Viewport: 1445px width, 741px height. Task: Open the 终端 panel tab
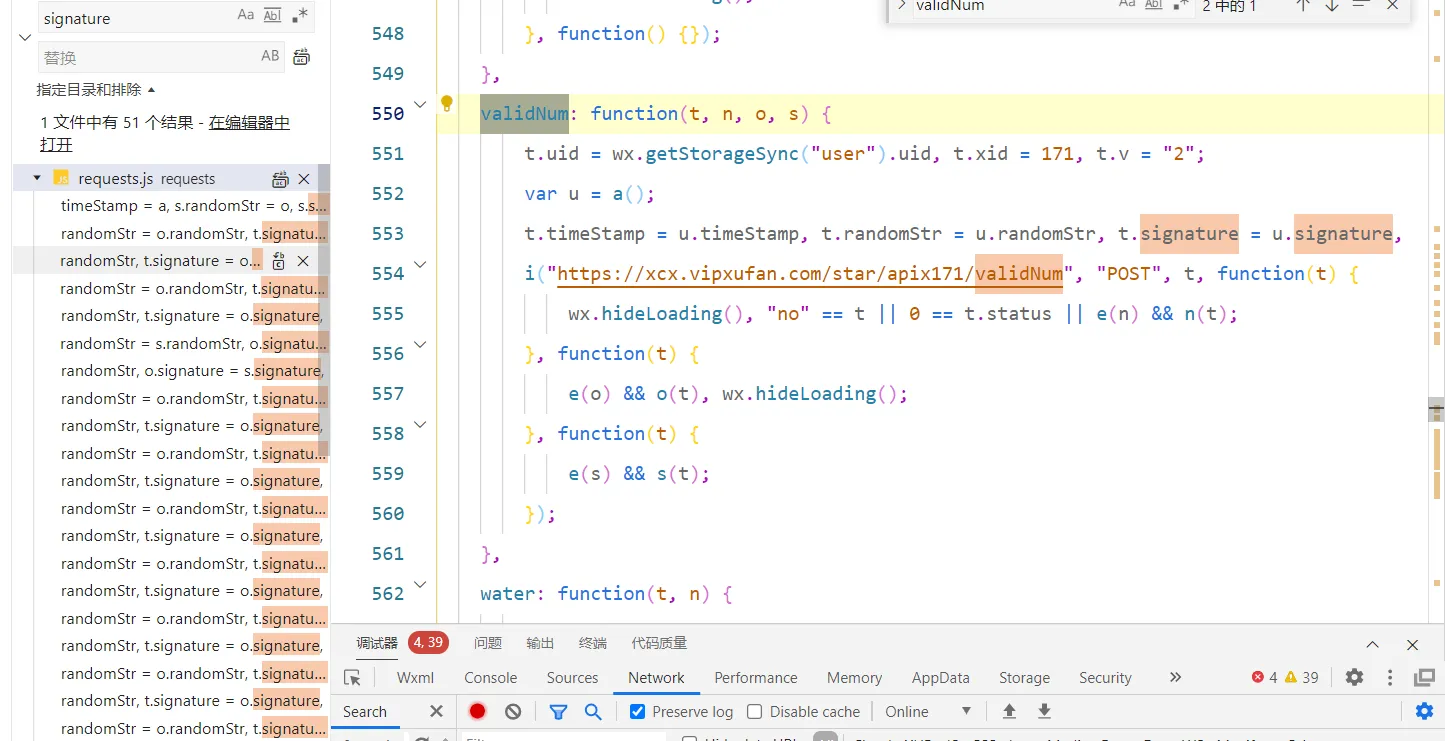593,643
